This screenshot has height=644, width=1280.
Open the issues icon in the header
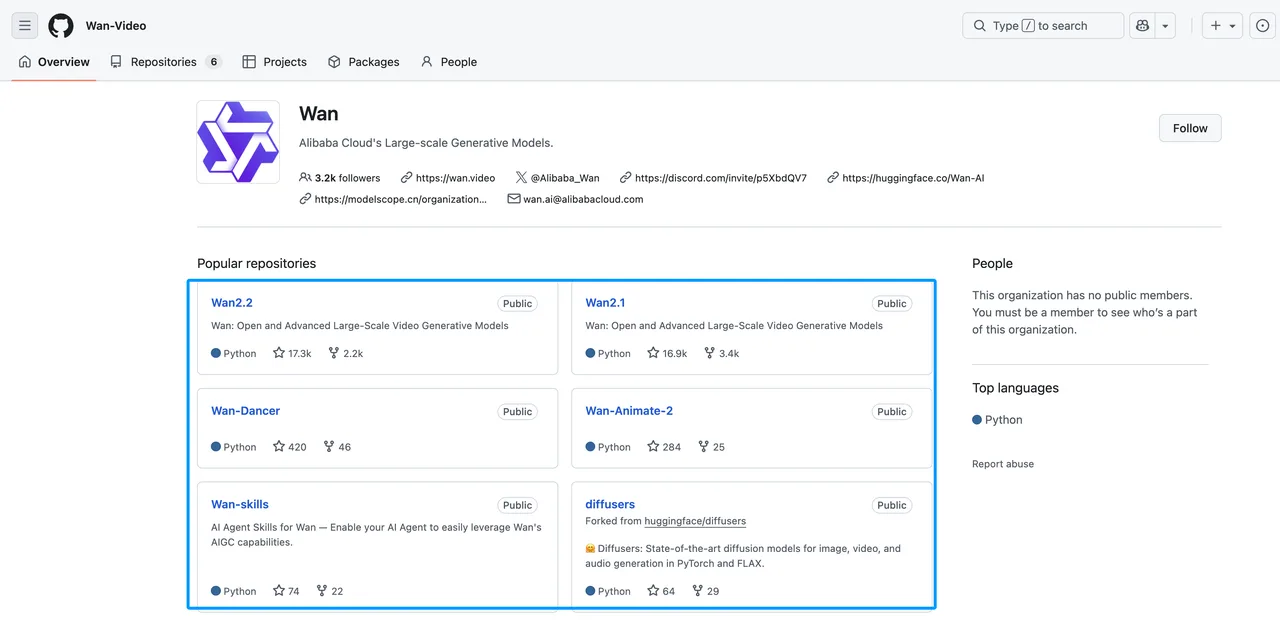pyautogui.click(x=1262, y=26)
